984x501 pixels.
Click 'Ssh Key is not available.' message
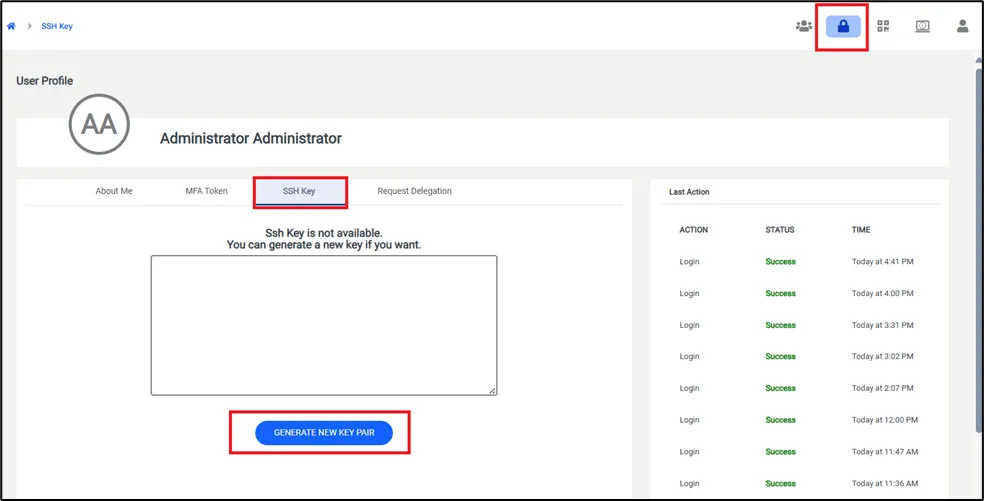pyautogui.click(x=324, y=234)
